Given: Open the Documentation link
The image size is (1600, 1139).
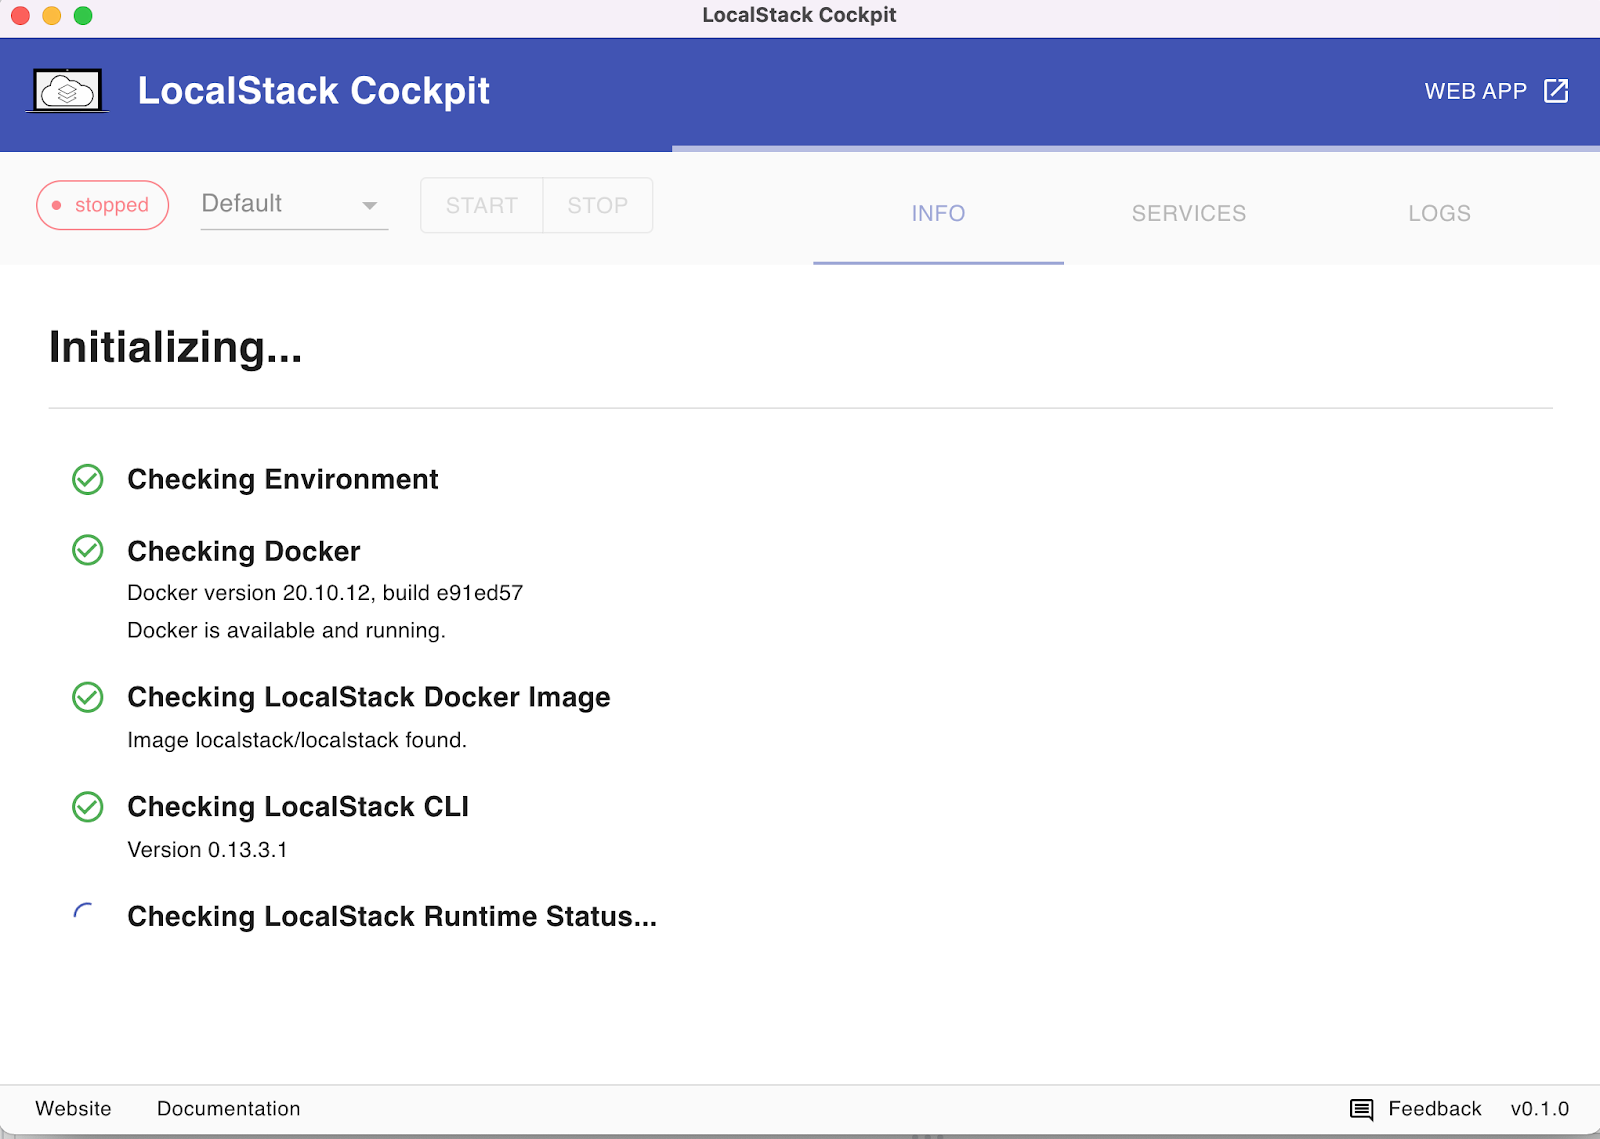Looking at the screenshot, I should pyautogui.click(x=228, y=1109).
